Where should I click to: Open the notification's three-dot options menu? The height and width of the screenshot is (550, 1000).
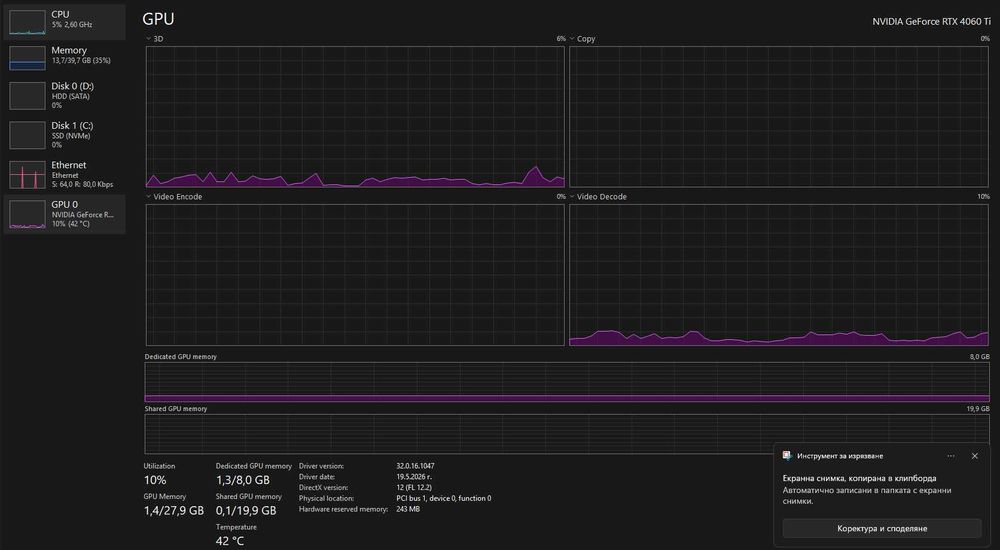951,456
